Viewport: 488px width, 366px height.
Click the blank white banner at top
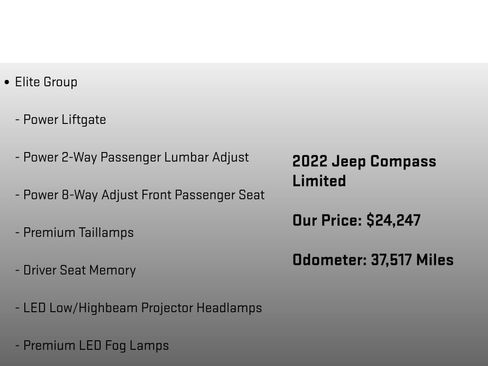tap(244, 31)
